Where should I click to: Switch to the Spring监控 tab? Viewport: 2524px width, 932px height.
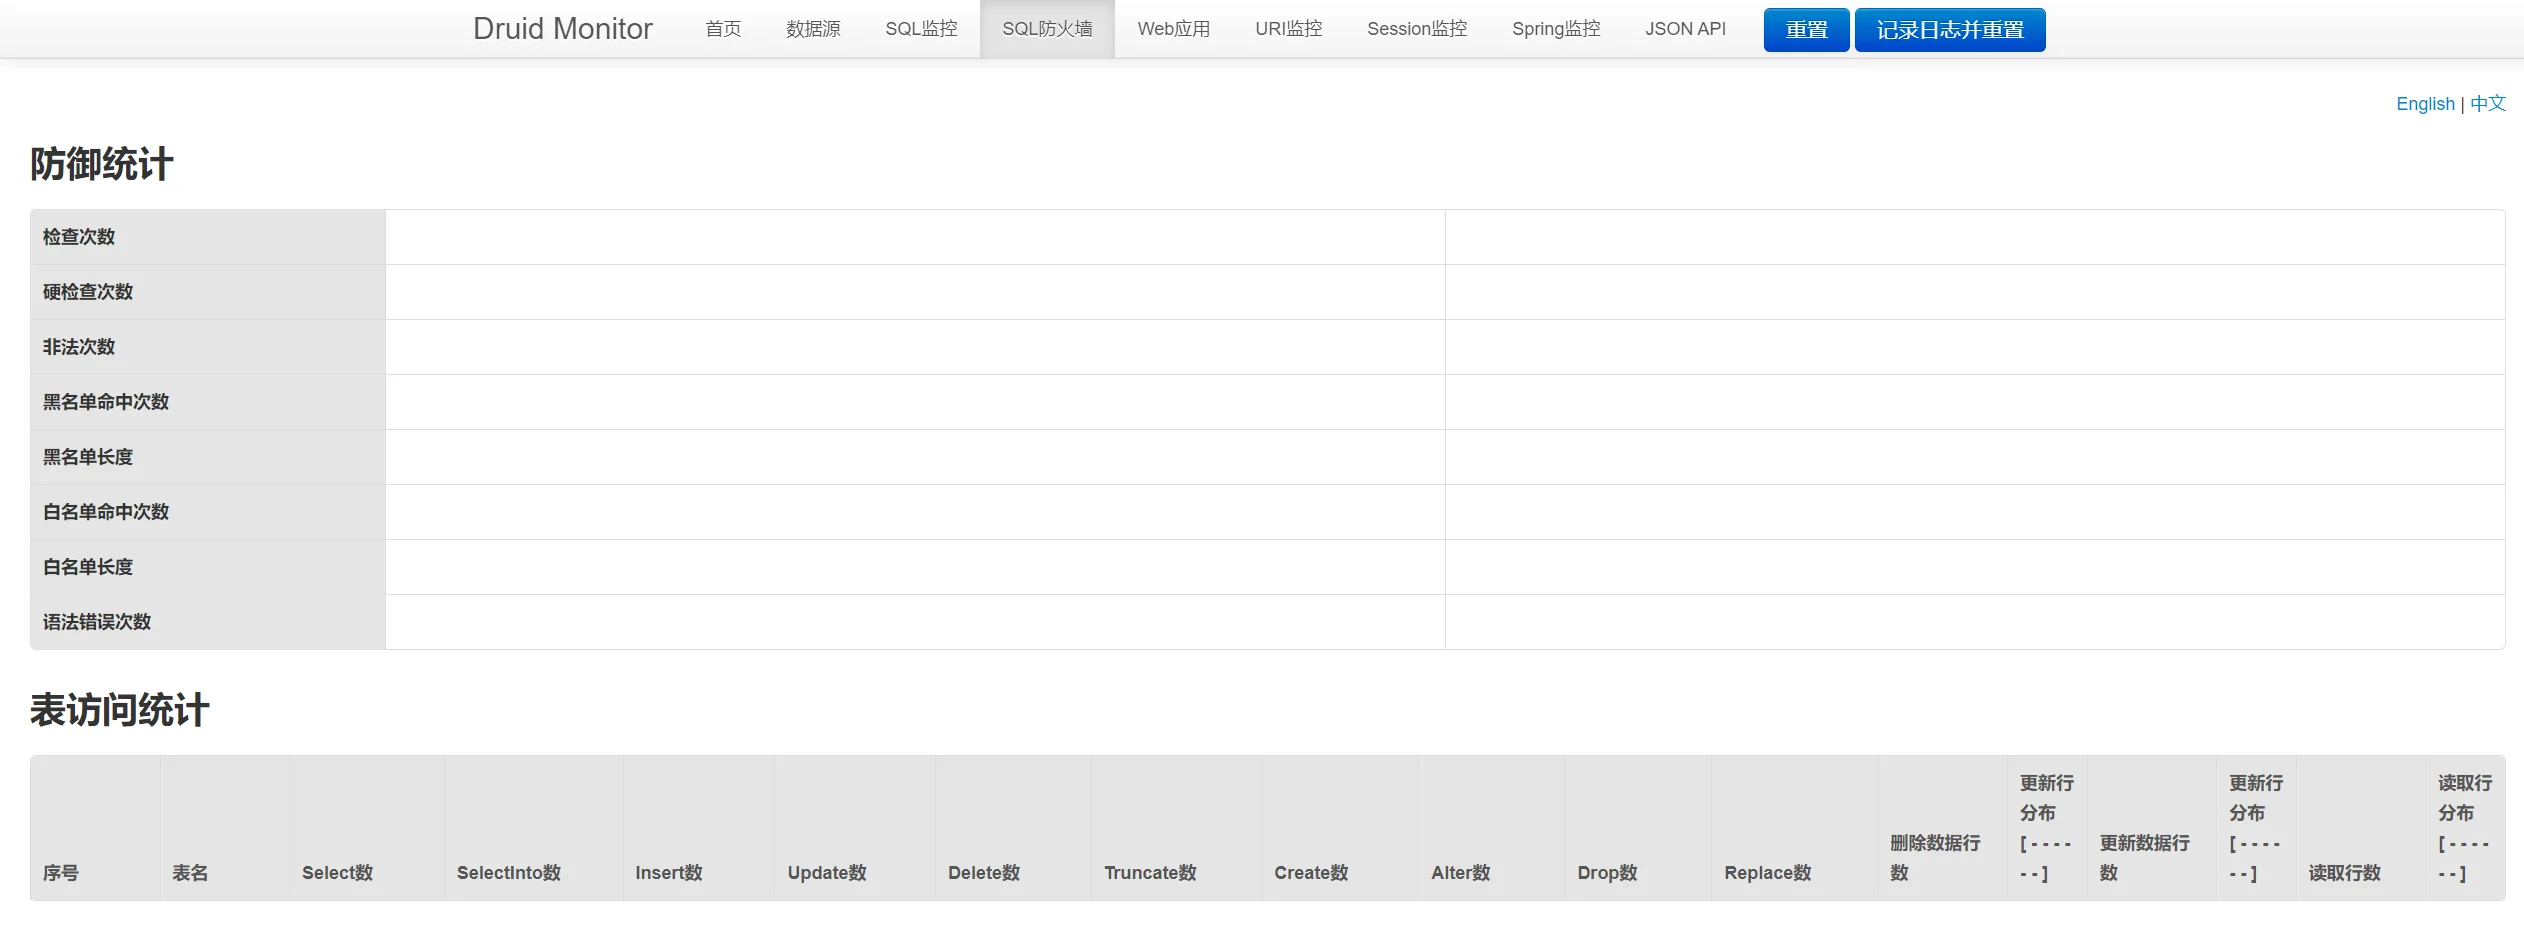[x=1556, y=29]
